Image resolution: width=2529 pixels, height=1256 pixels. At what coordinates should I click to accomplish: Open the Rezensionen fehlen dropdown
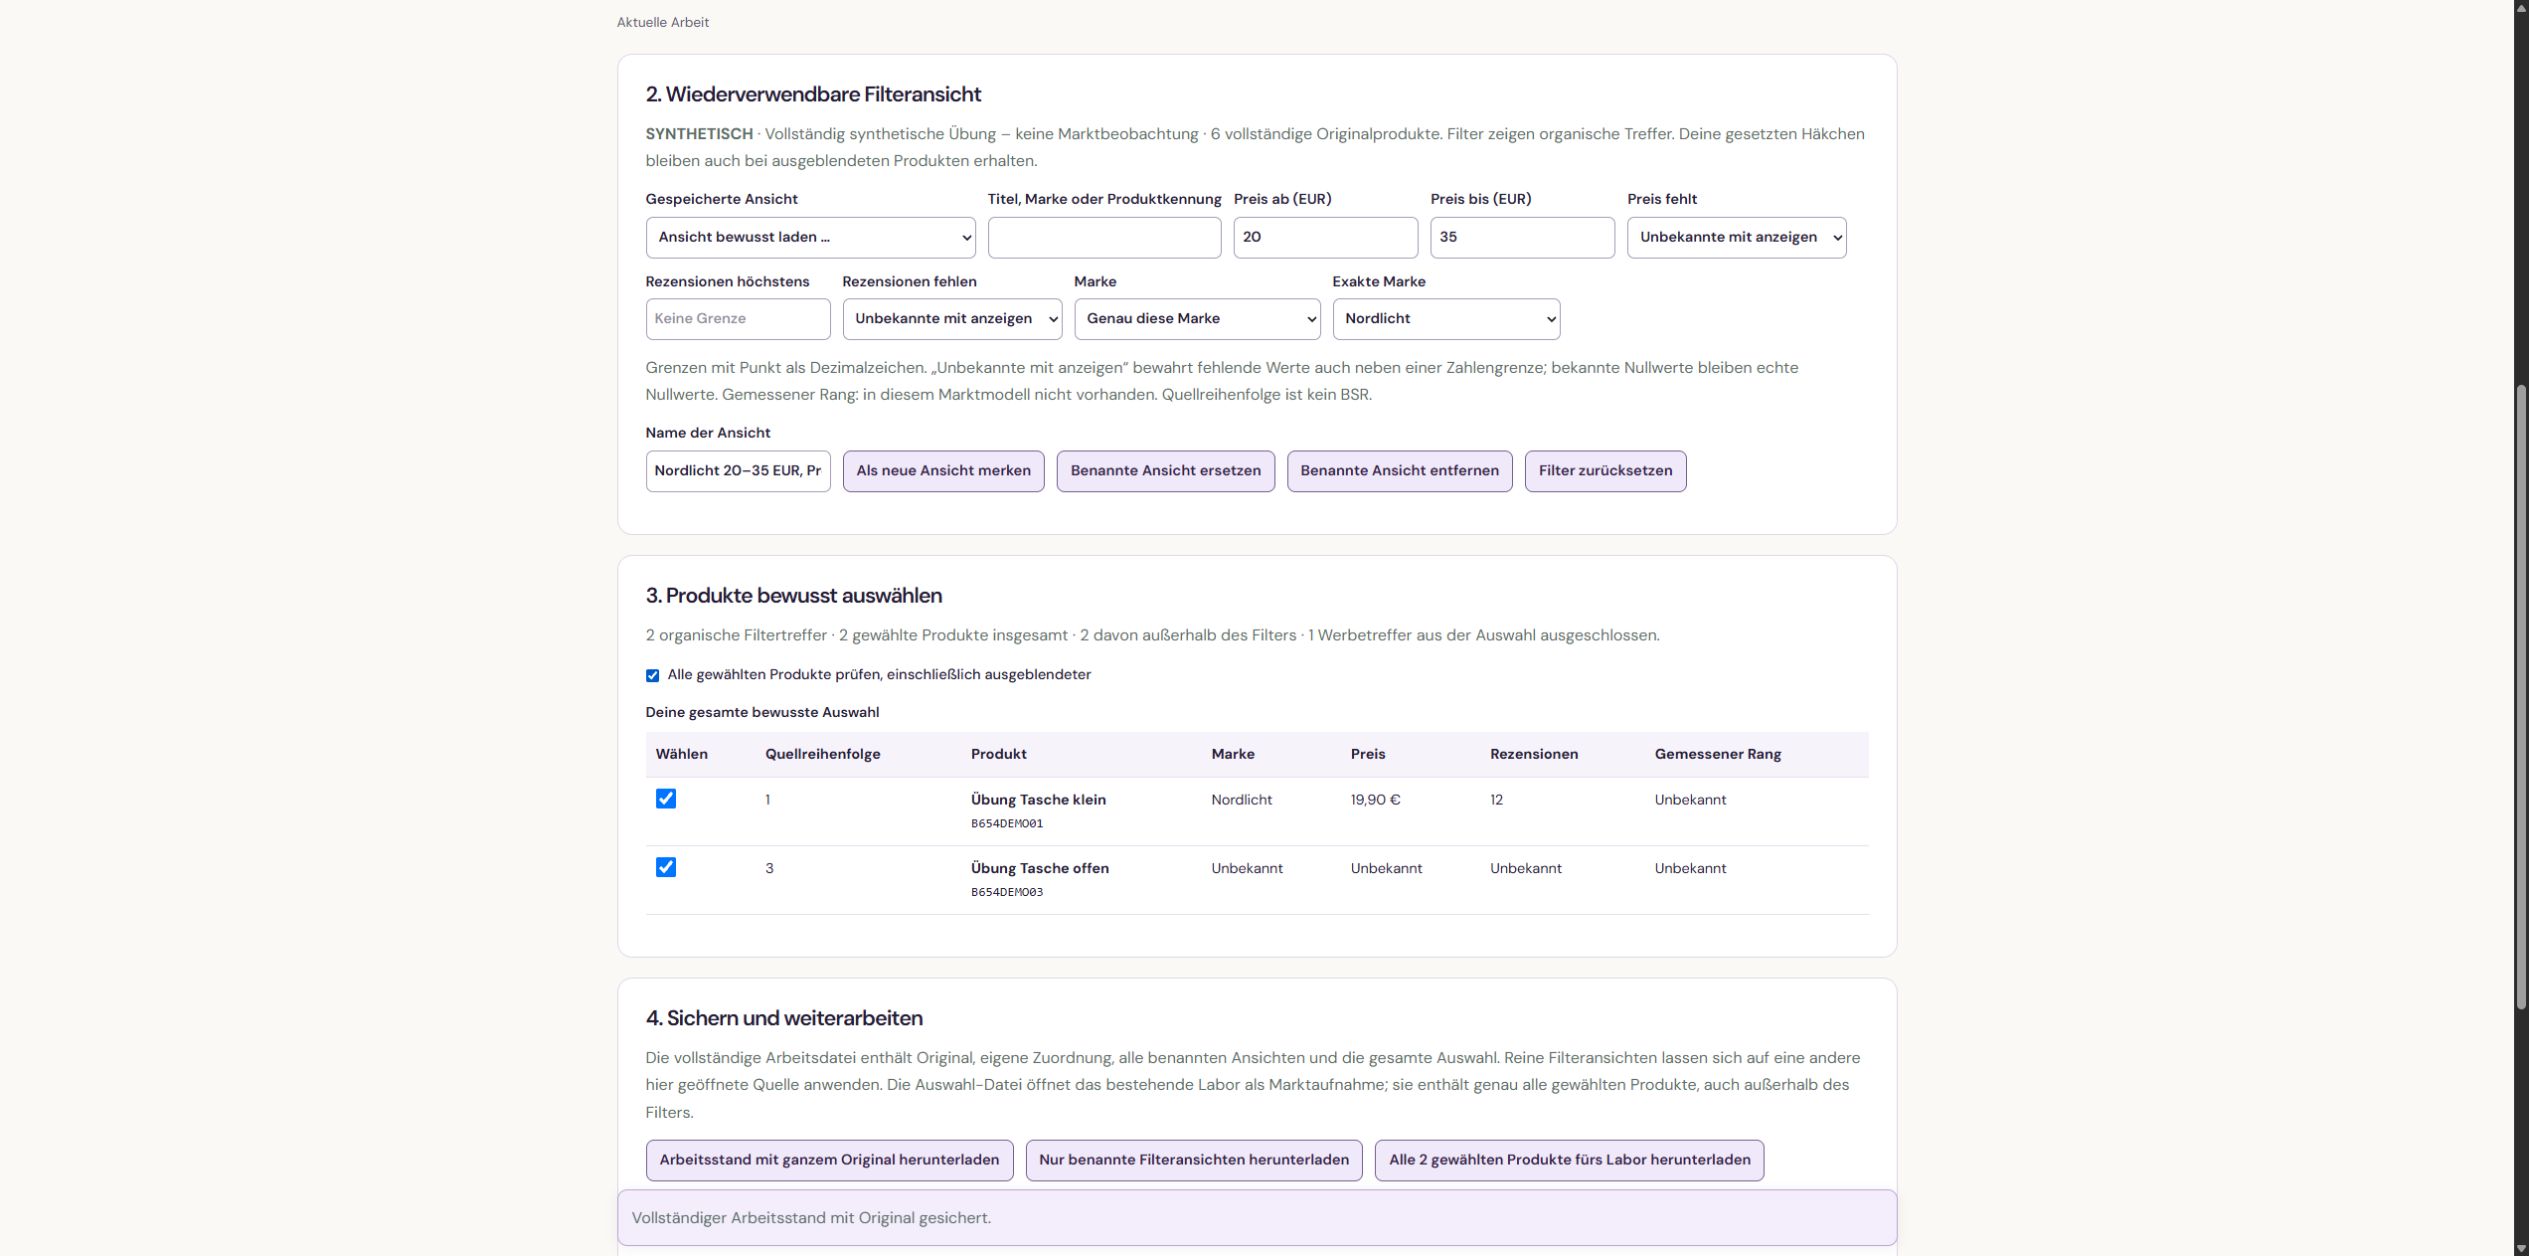click(952, 318)
